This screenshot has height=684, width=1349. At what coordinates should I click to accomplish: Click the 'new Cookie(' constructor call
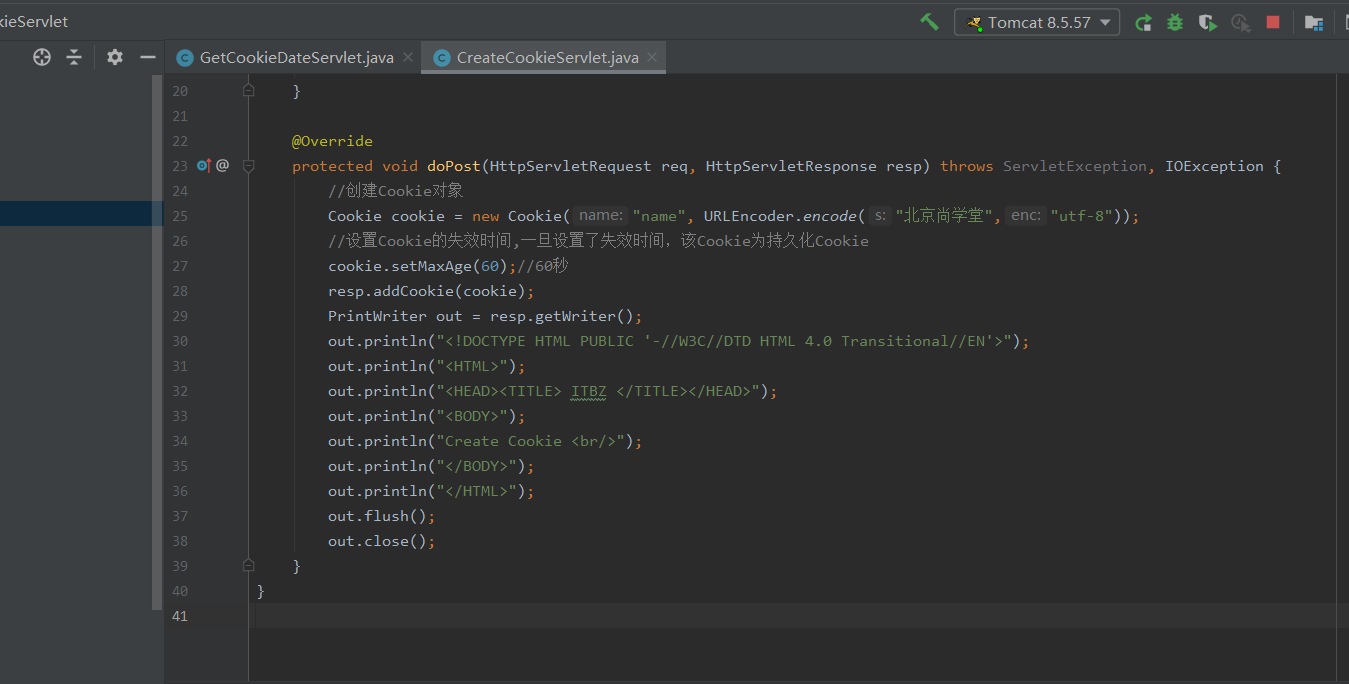[521, 216]
